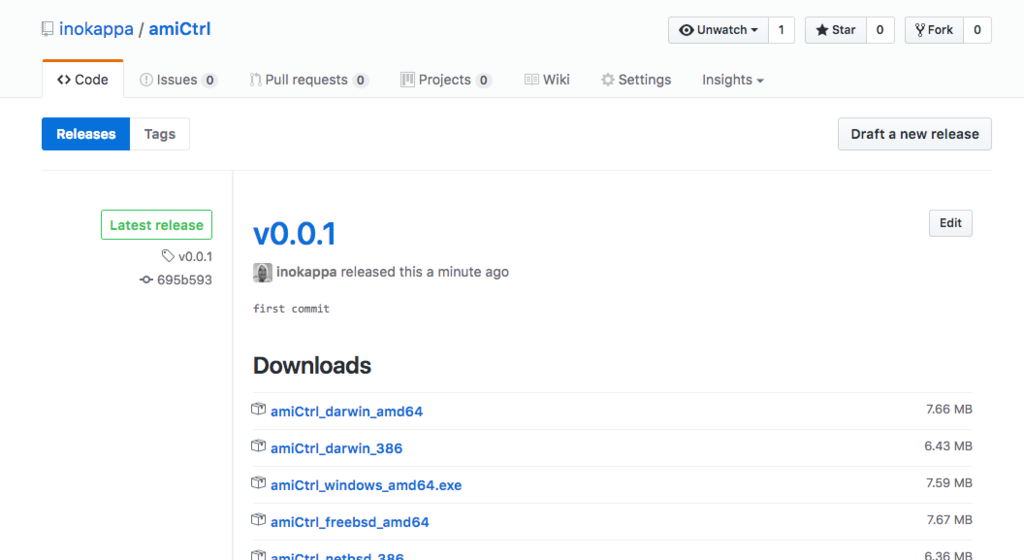Viewport: 1024px width, 560px height.
Task: Switch to the Tags view
Action: (x=160, y=134)
